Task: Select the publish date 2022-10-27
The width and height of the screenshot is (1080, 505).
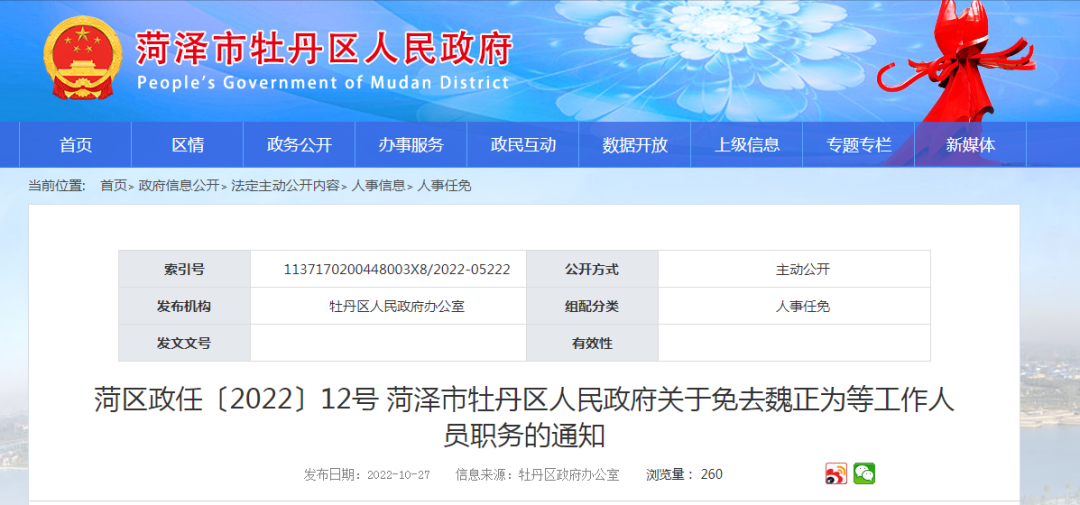Action: point(399,475)
